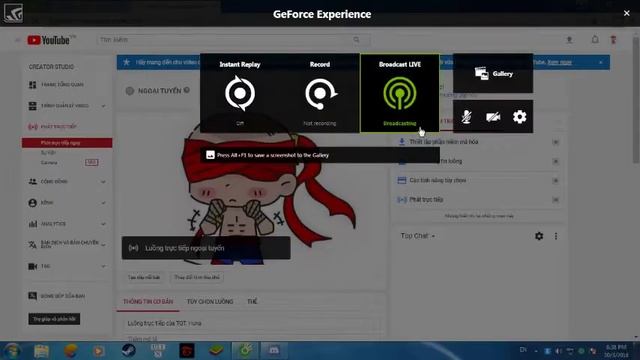The image size is (640, 360).
Task: Open YouTube notifications bell
Action: pos(595,40)
